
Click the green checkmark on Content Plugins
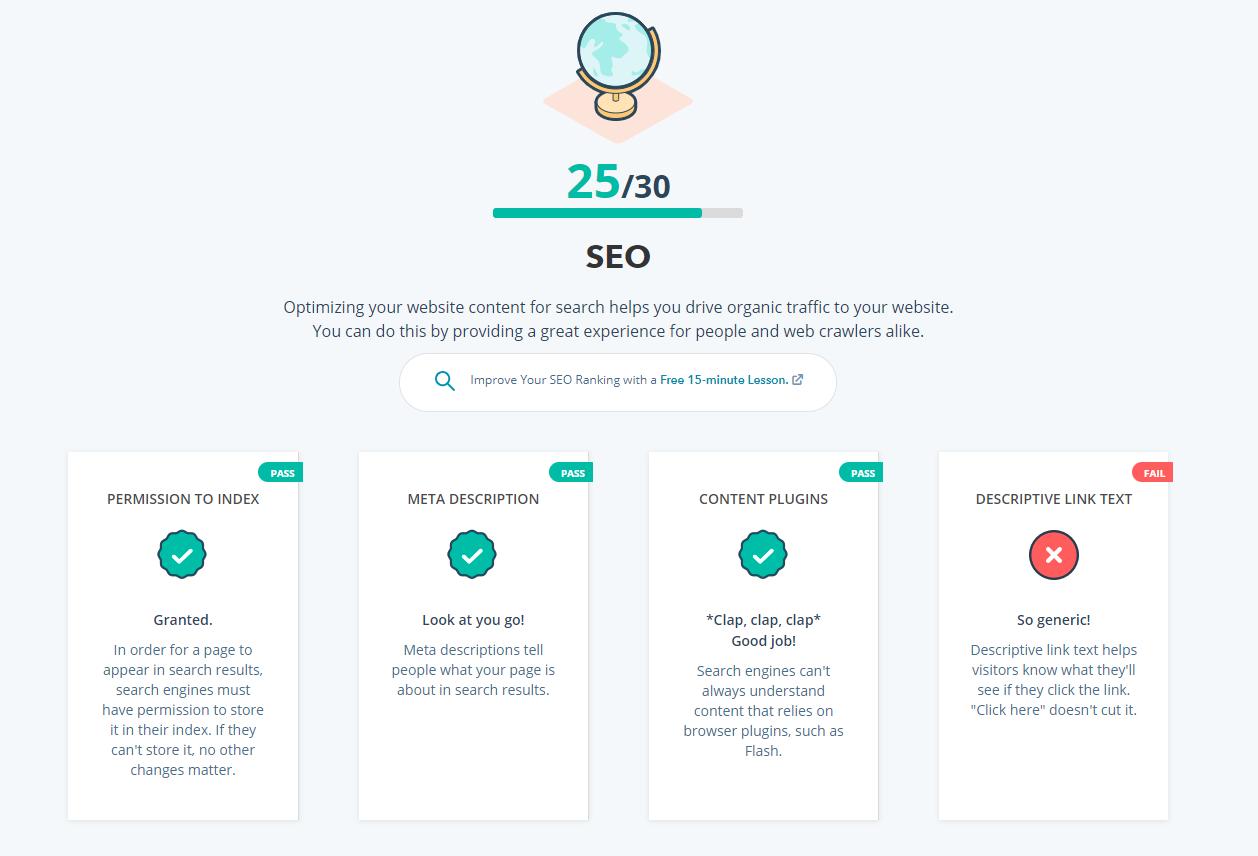click(763, 554)
